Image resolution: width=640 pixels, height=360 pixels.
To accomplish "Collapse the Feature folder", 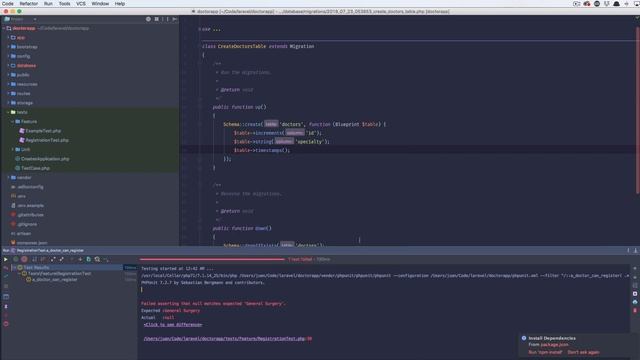I will (x=13, y=122).
